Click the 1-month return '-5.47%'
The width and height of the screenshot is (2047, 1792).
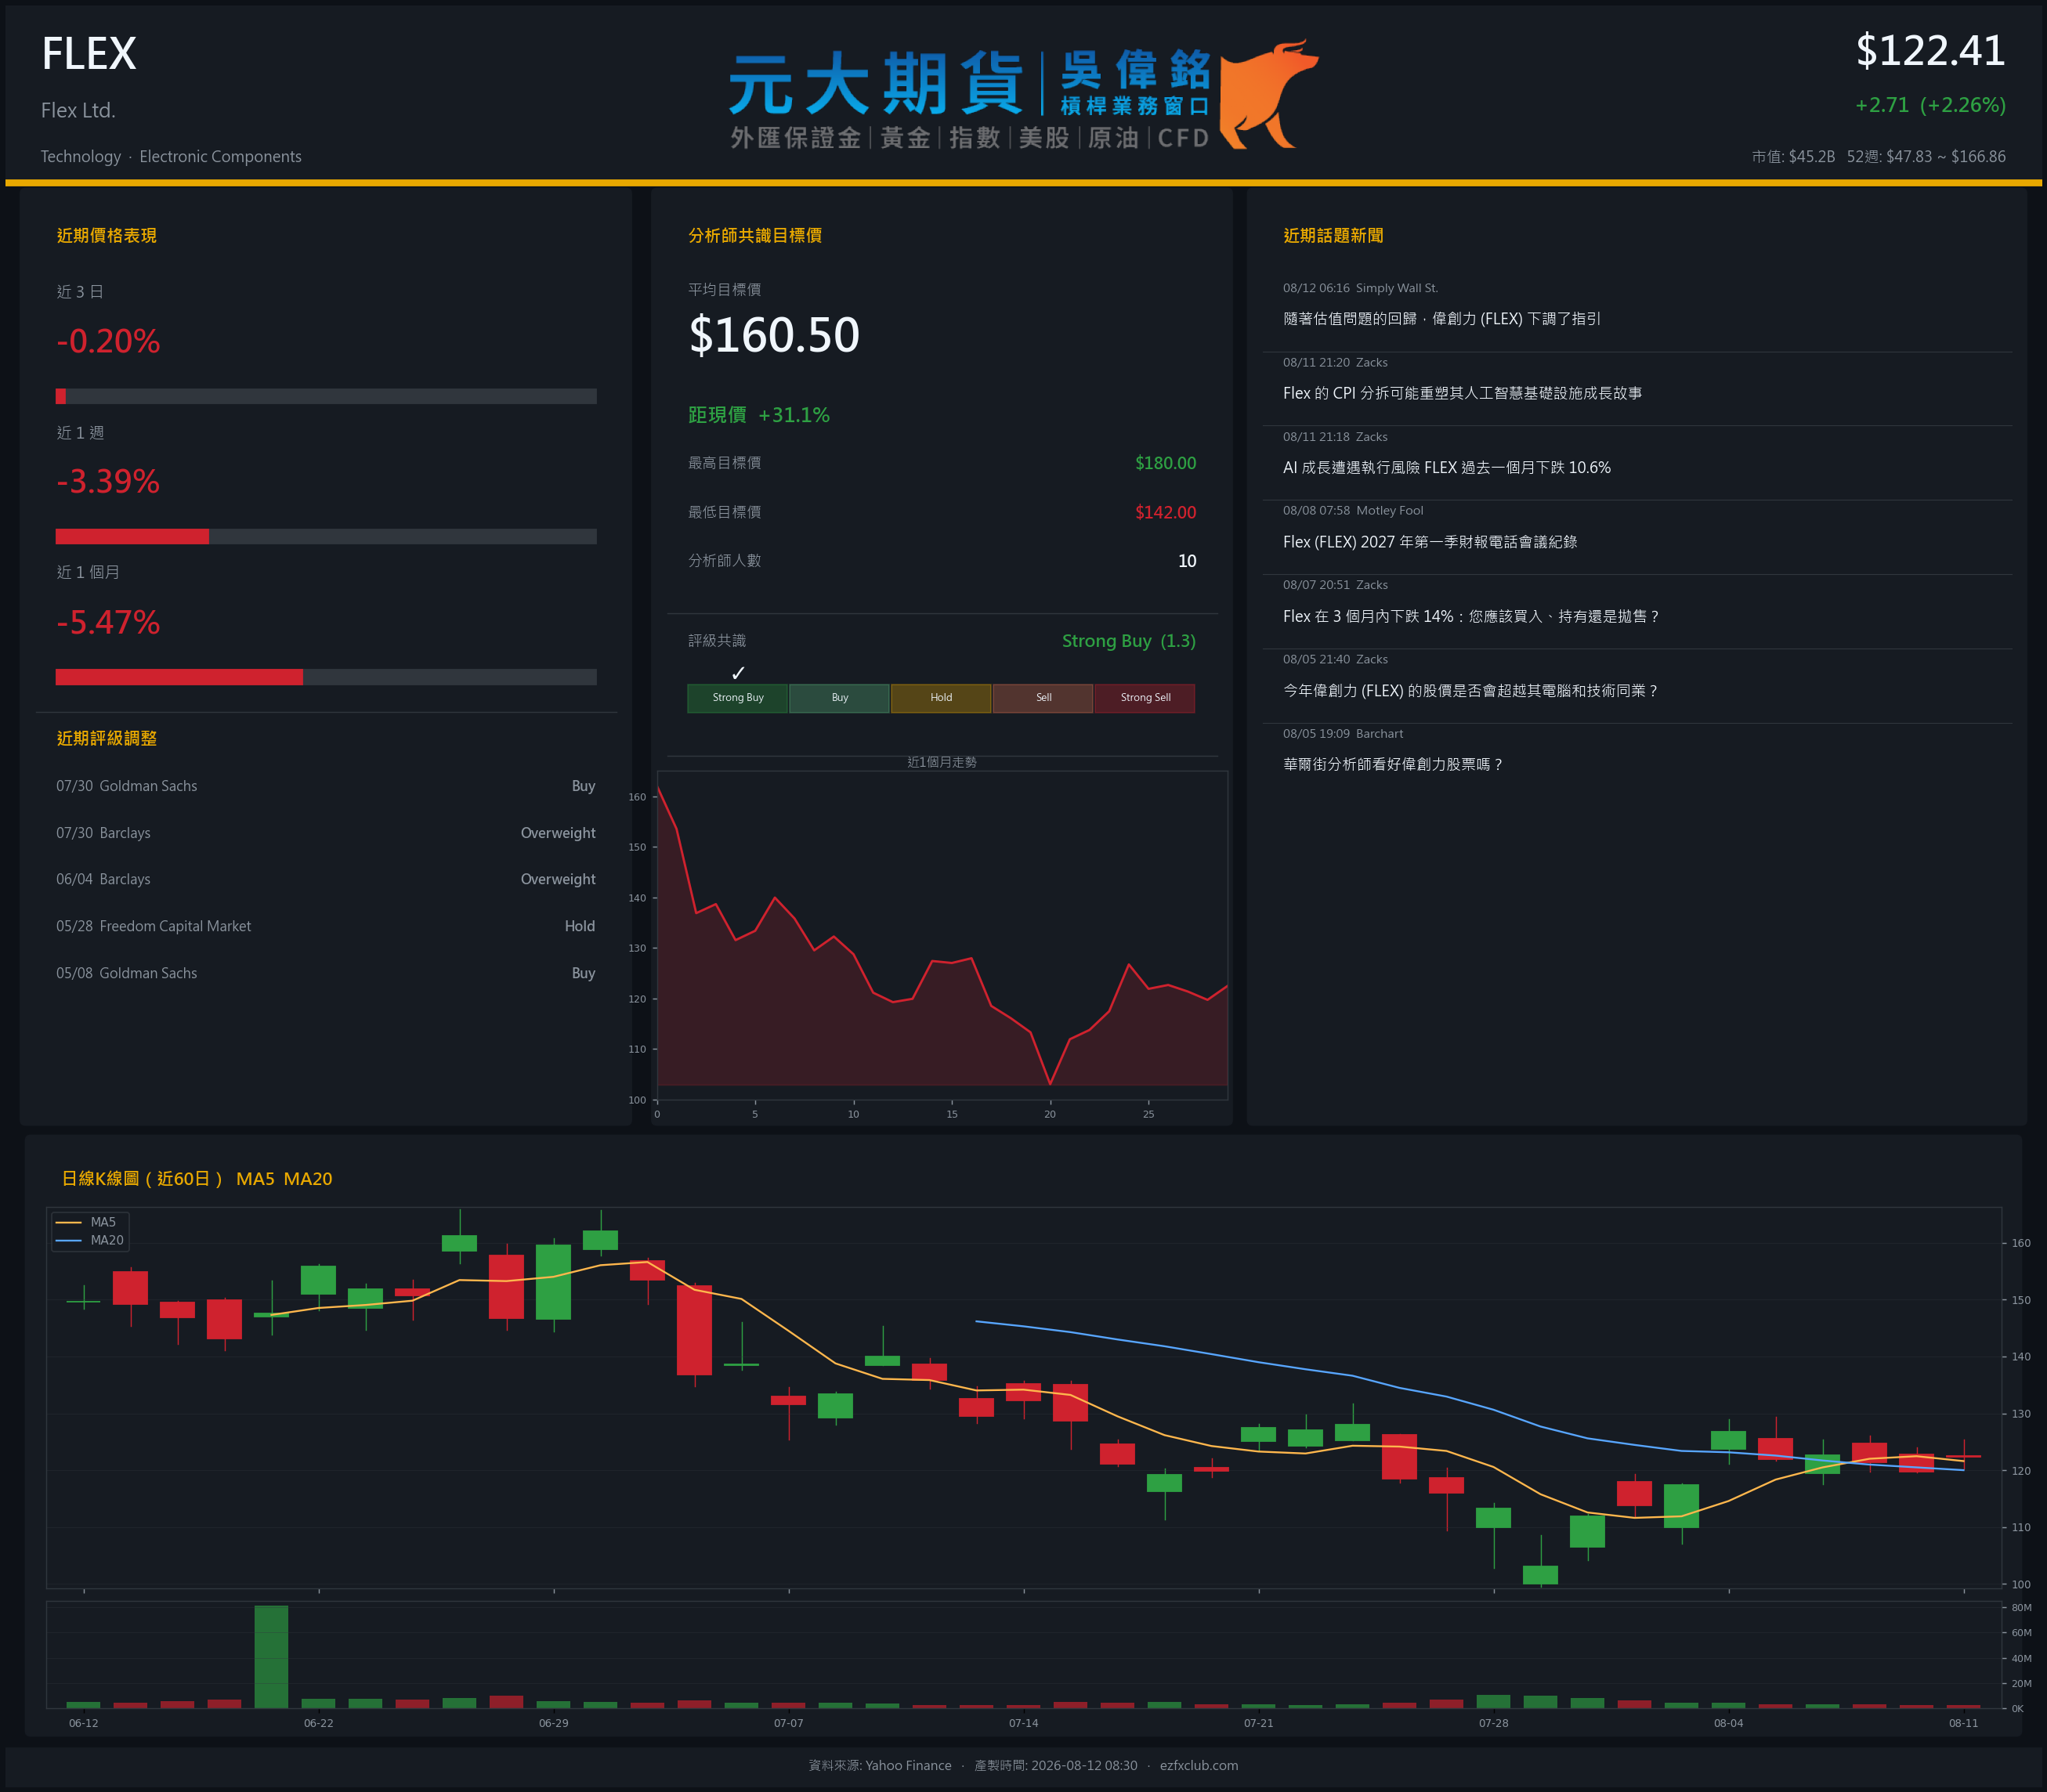pyautogui.click(x=108, y=622)
